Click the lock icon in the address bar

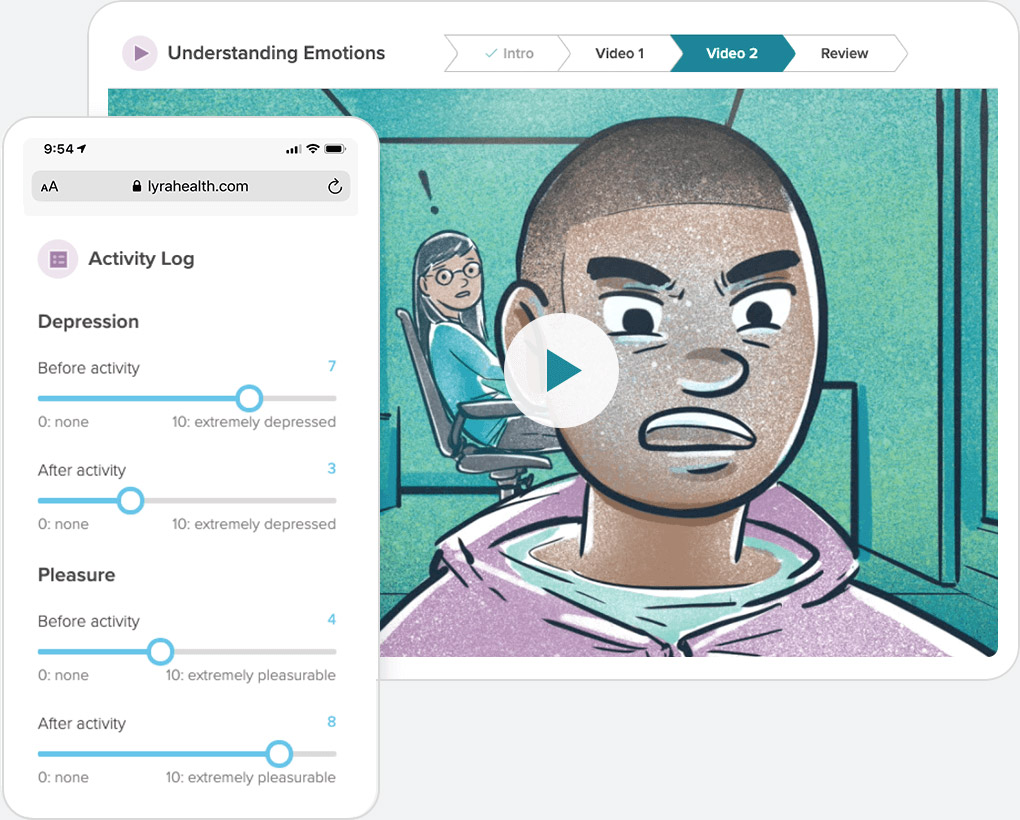pyautogui.click(x=137, y=186)
